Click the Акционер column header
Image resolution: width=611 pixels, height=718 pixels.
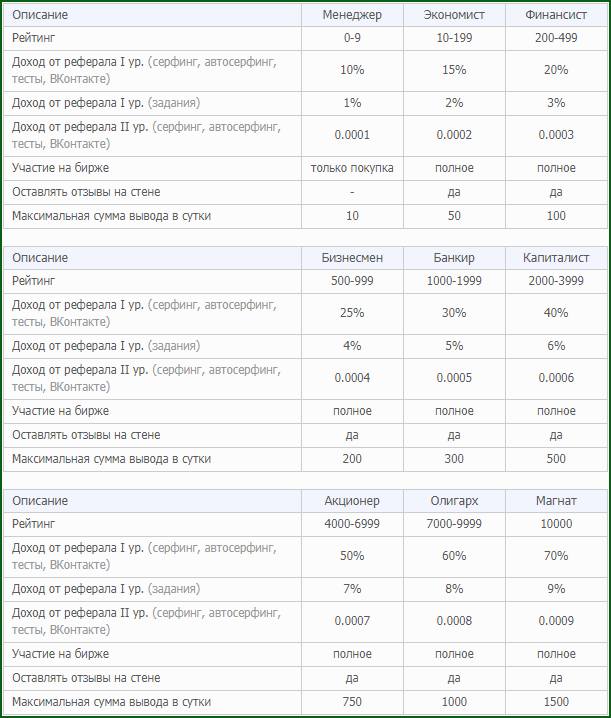[352, 500]
